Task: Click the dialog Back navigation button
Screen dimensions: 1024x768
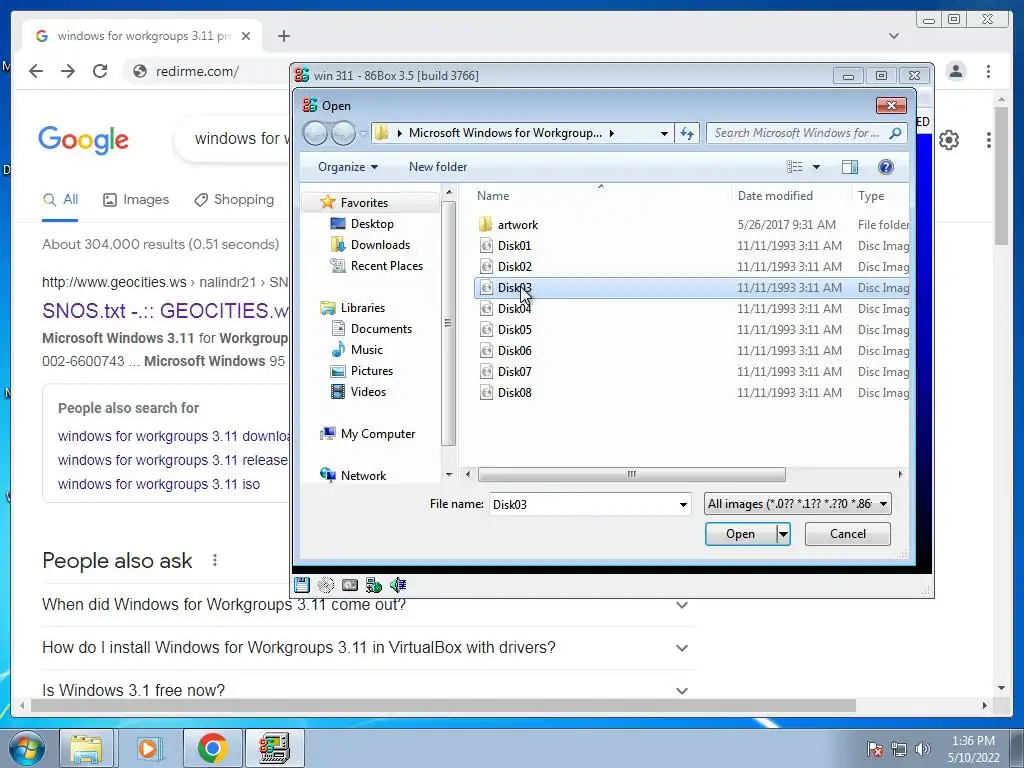Action: click(x=315, y=133)
